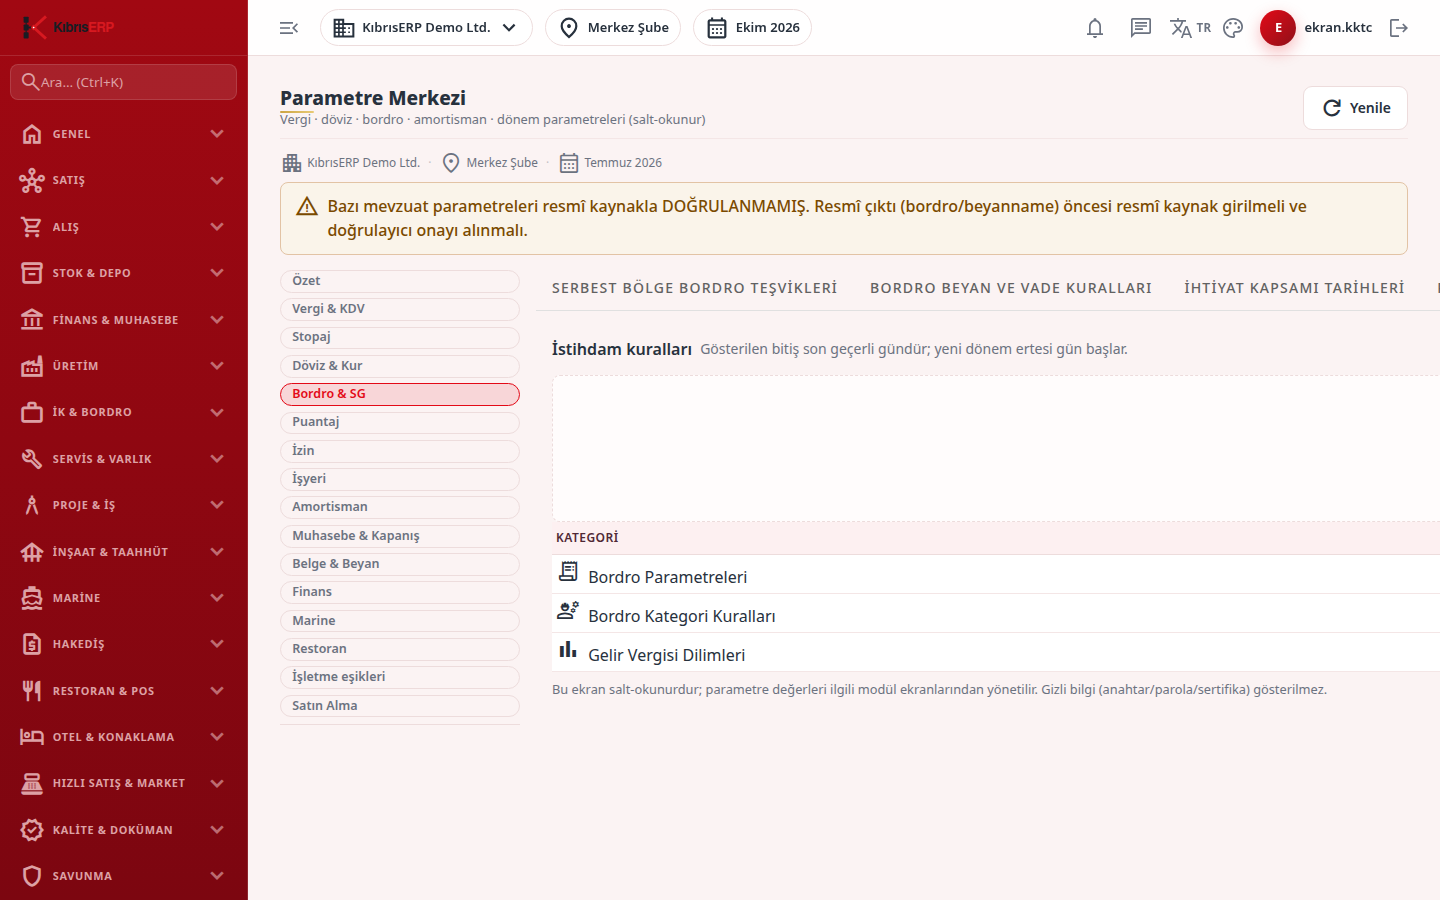This screenshot has height=900, width=1440.
Task: Click Gelir Vergisi Dilimleri row text
Action: [x=667, y=655]
